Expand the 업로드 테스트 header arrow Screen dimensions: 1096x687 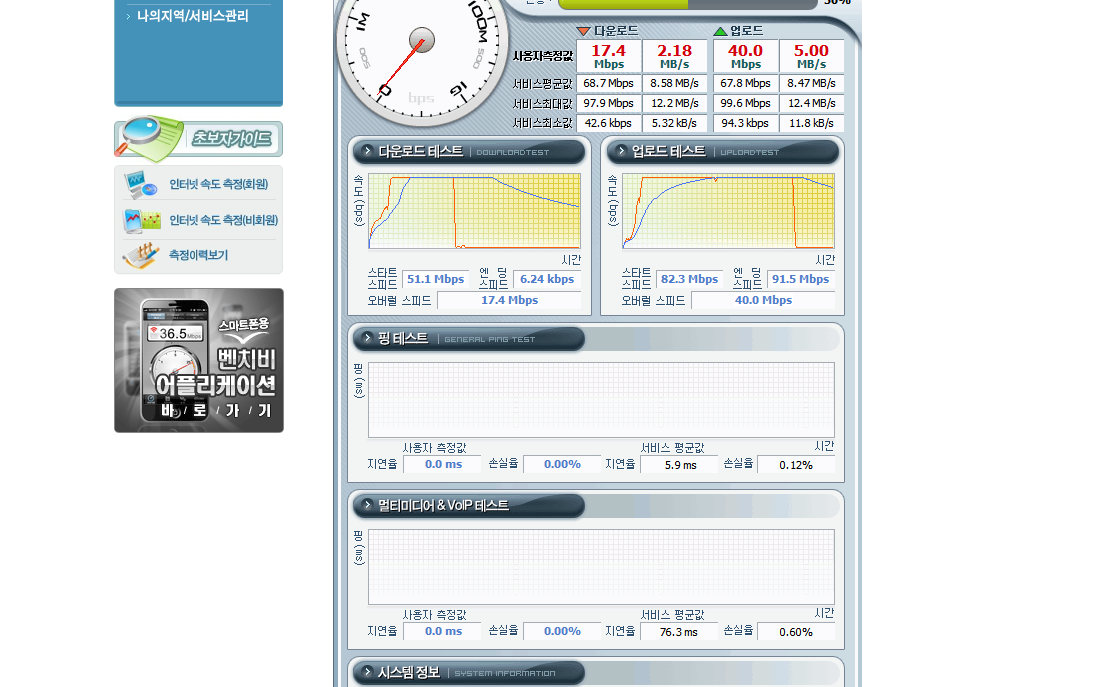tap(621, 151)
